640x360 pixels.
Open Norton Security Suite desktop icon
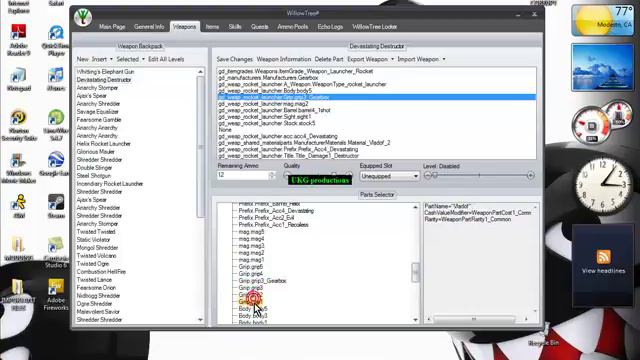click(x=19, y=125)
